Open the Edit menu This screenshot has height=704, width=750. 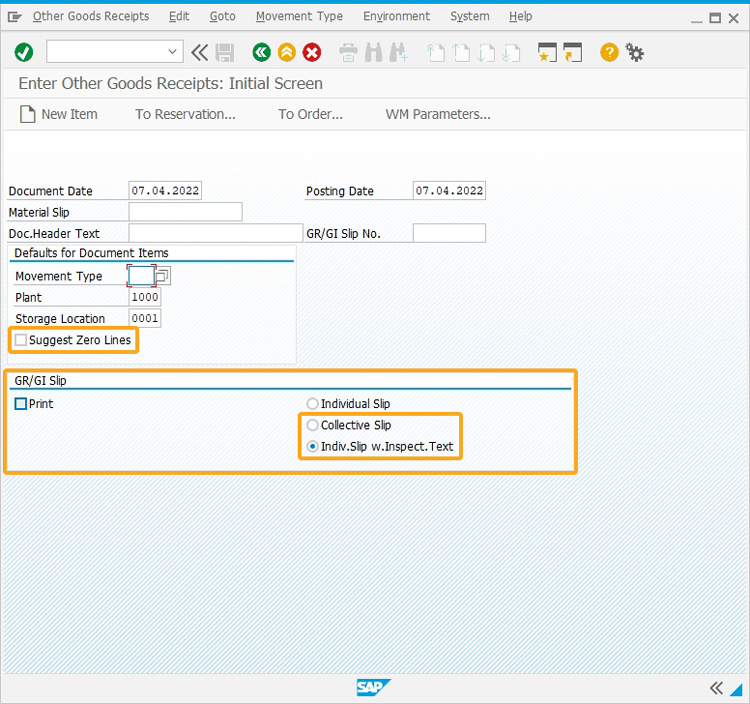tap(179, 16)
